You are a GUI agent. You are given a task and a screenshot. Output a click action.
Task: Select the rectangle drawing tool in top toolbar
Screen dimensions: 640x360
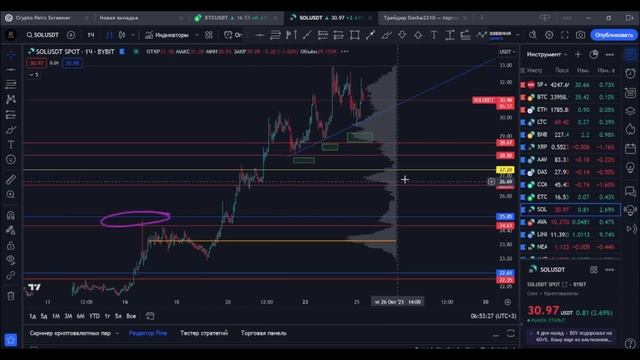354,35
